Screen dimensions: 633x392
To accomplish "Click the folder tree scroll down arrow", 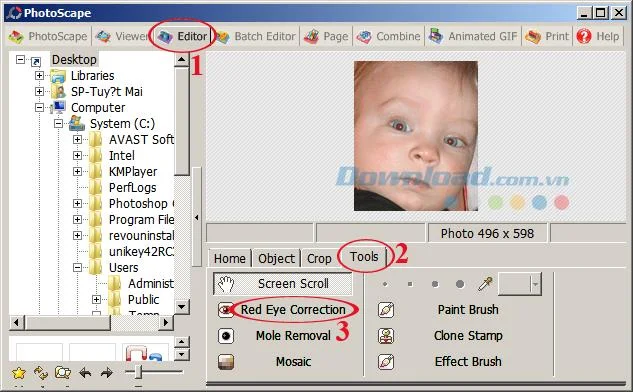I will (x=182, y=307).
